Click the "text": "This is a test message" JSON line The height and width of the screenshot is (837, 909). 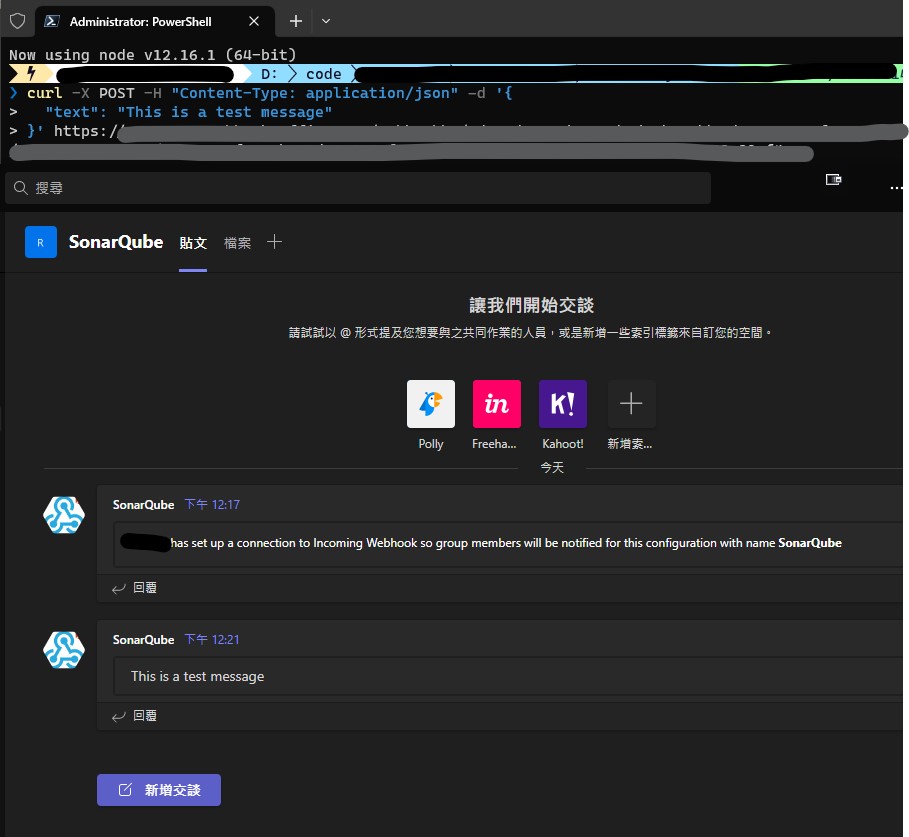click(188, 112)
